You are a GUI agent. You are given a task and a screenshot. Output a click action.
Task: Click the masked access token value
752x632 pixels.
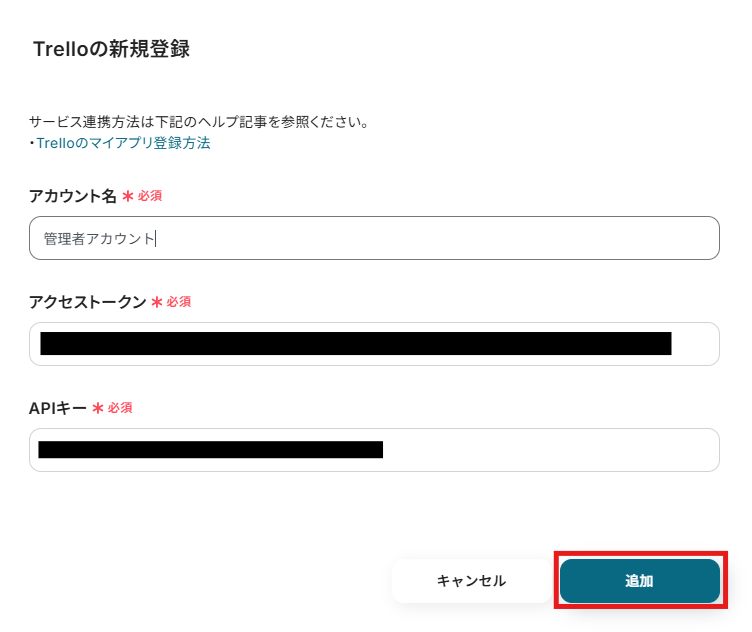pyautogui.click(x=355, y=344)
